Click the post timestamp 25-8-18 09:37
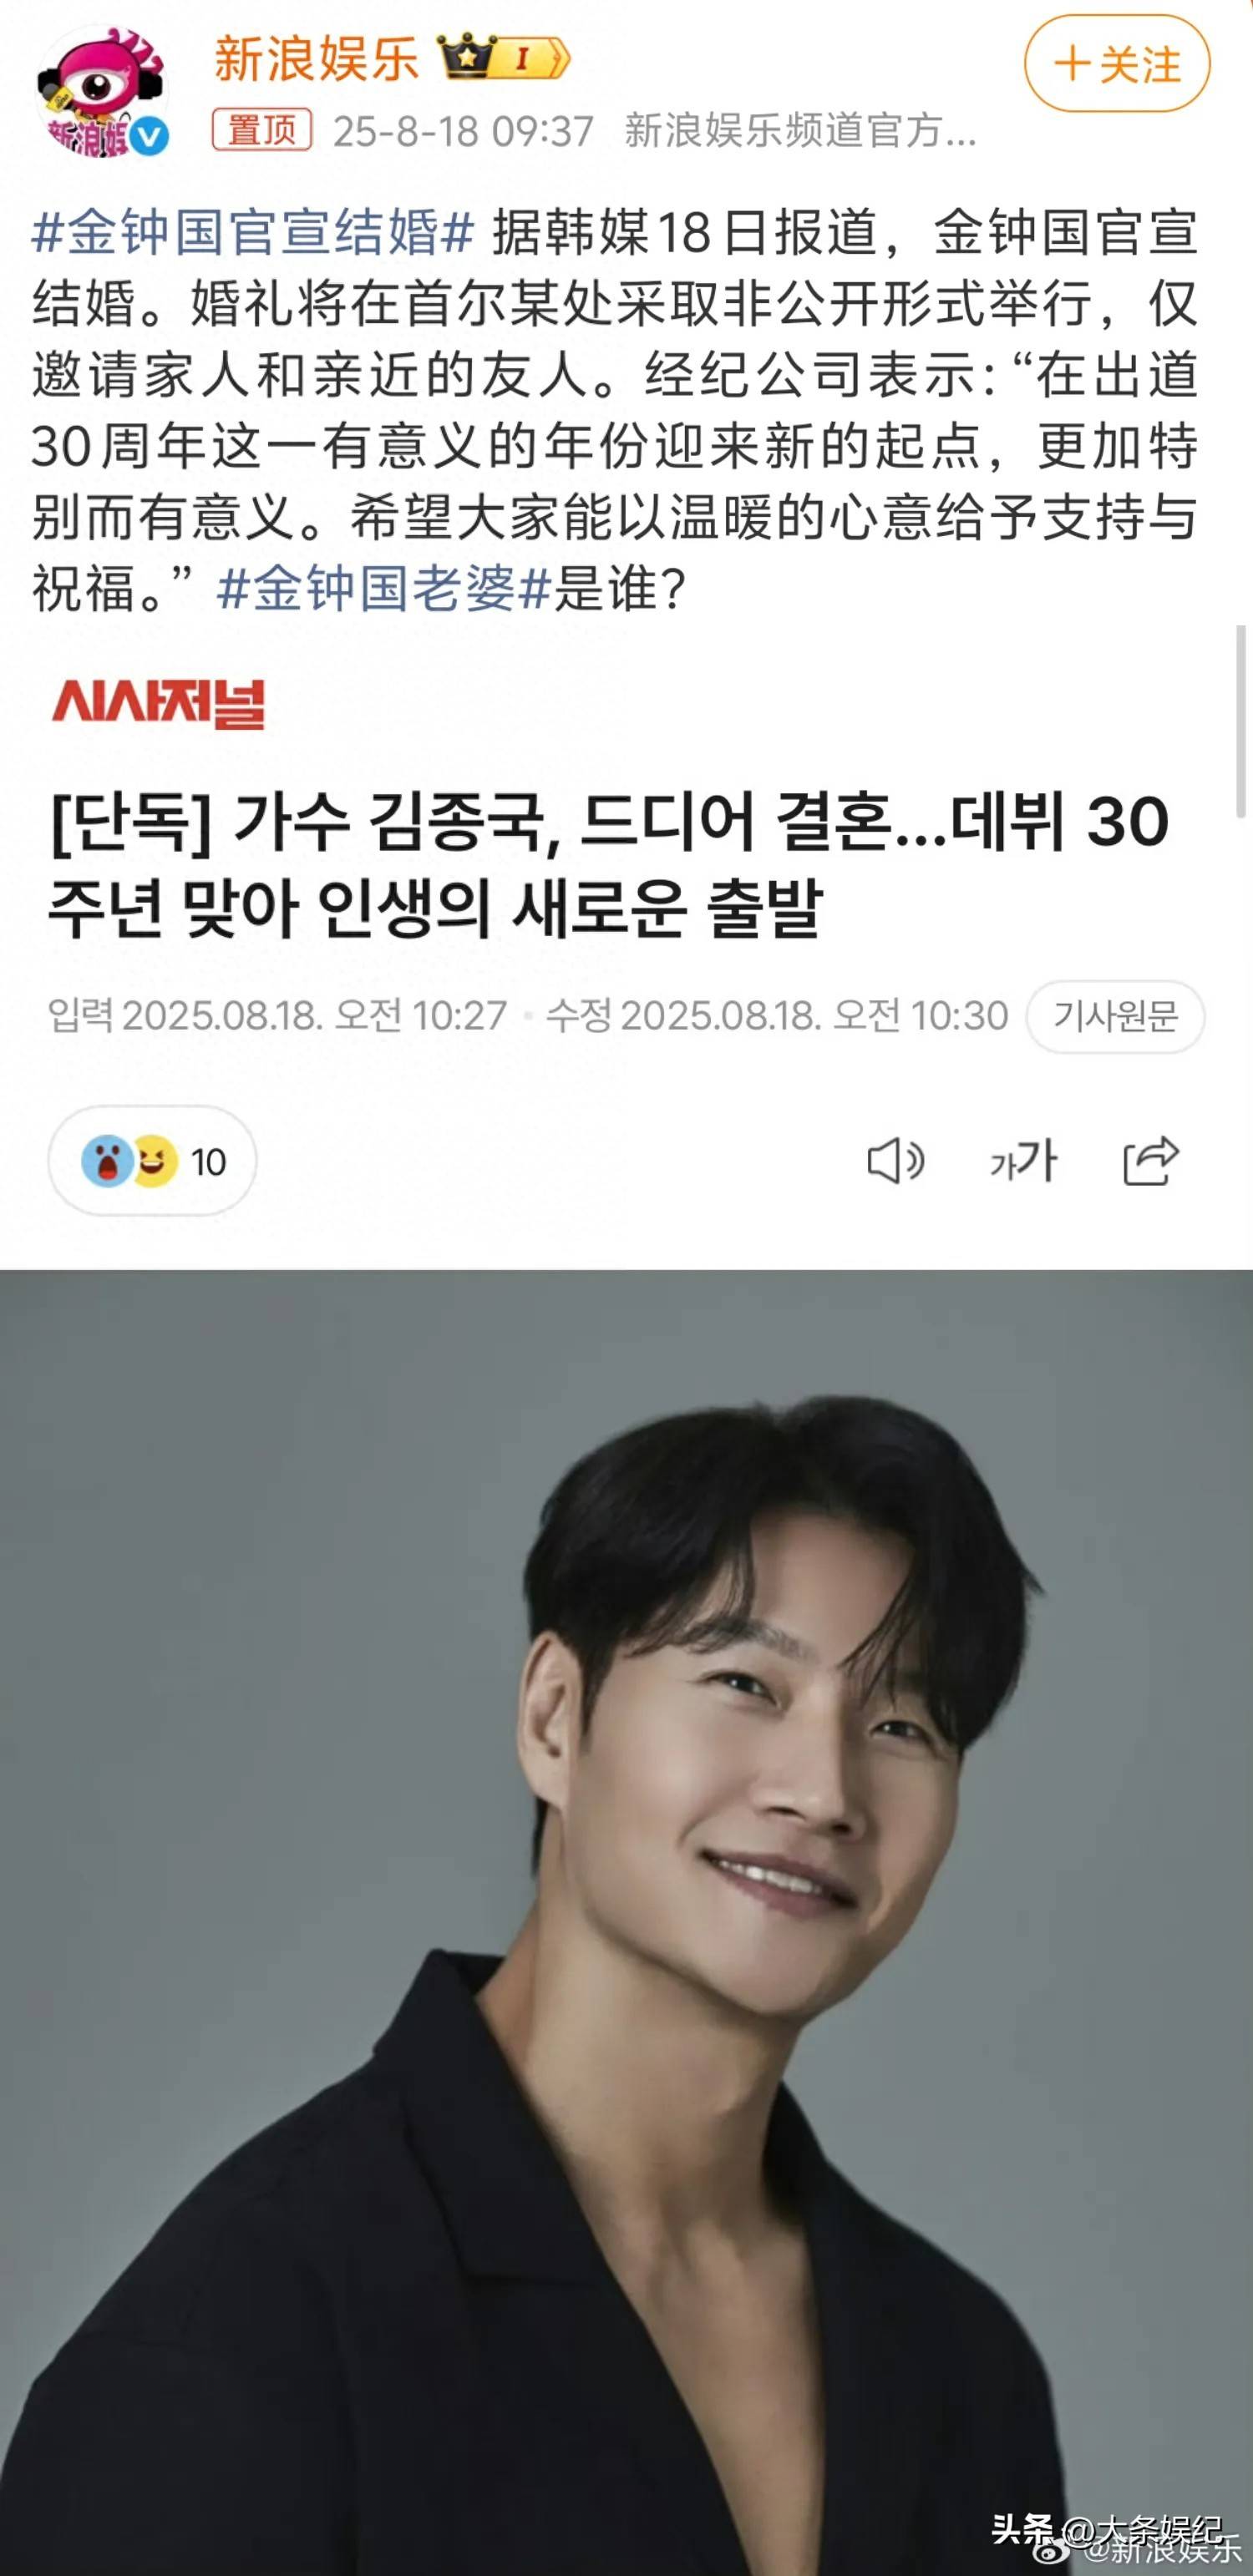 463,131
